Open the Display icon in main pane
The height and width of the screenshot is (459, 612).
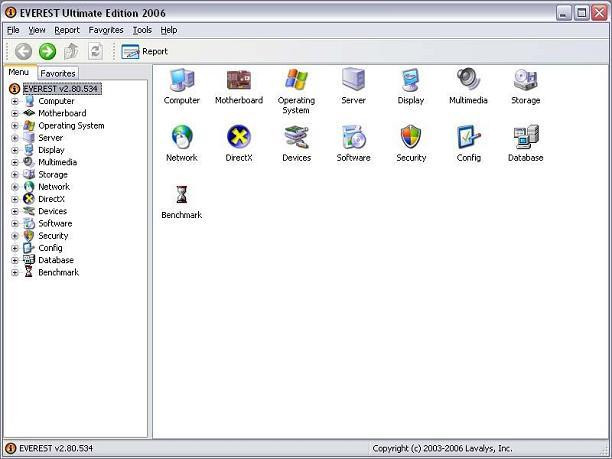(411, 80)
